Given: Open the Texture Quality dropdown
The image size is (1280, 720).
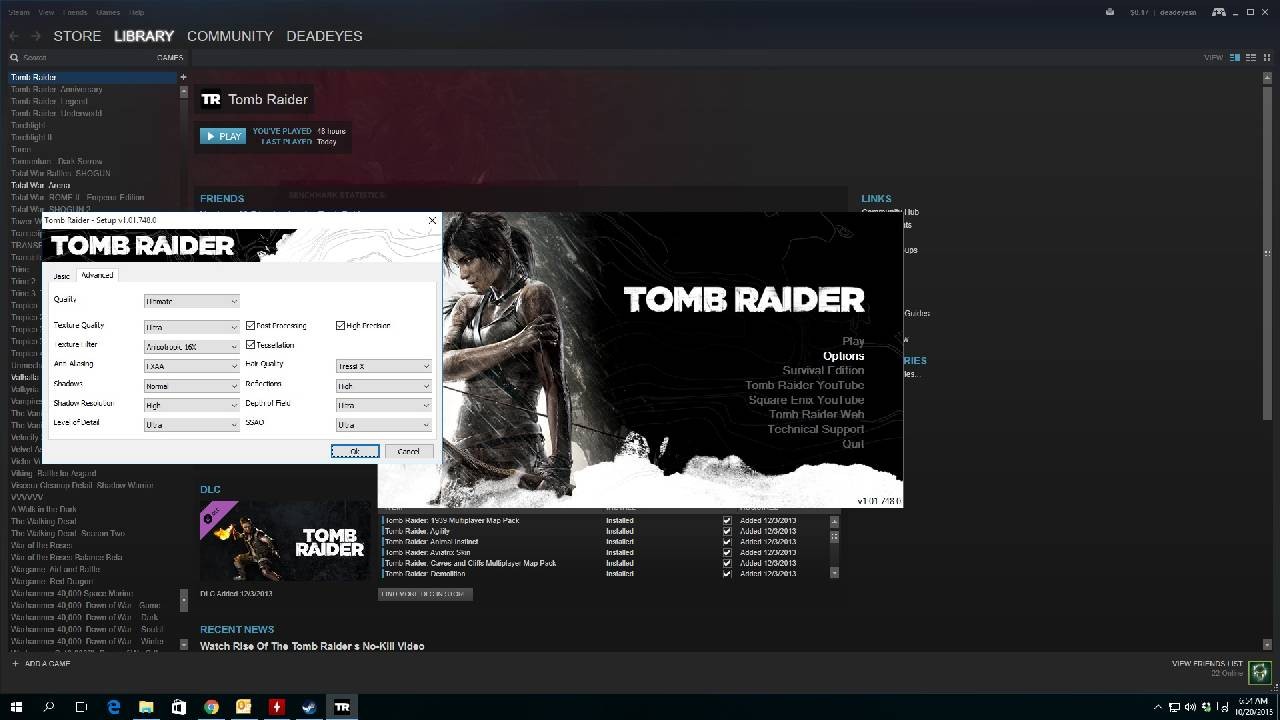Looking at the screenshot, I should coord(191,327).
